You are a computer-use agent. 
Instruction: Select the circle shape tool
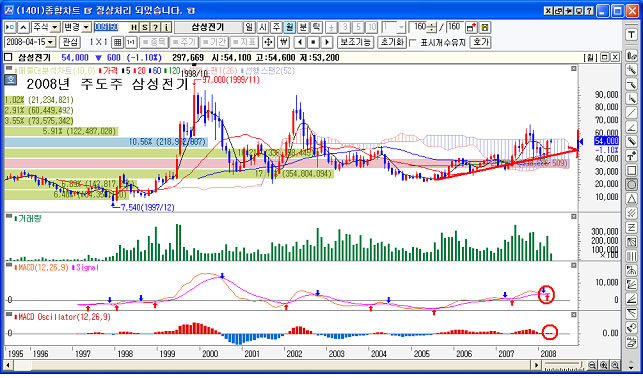[x=631, y=184]
